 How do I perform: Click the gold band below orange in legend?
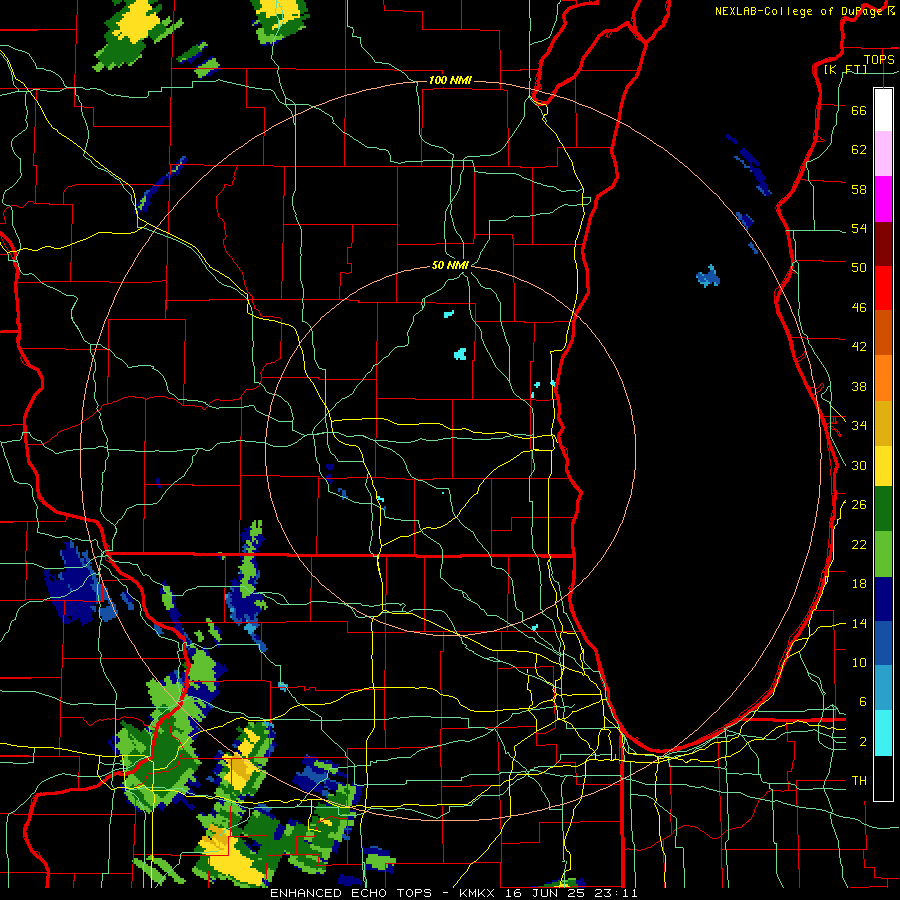click(x=883, y=423)
